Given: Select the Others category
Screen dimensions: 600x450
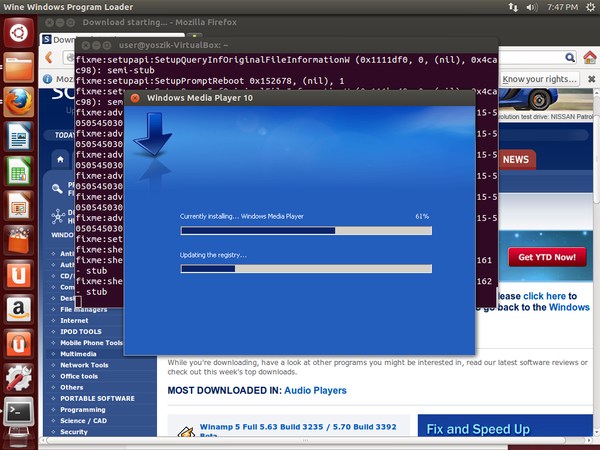Looking at the screenshot, I should (72, 387).
